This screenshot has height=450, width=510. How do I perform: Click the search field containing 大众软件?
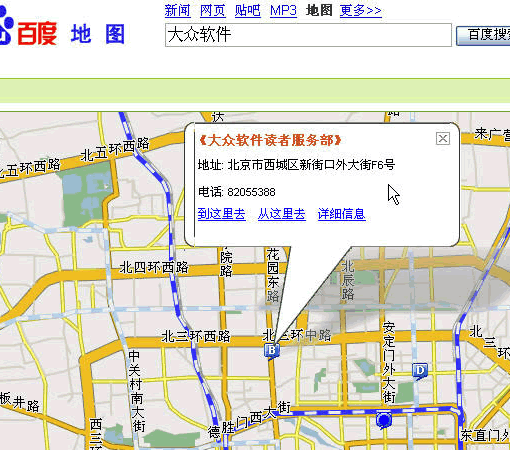click(x=308, y=35)
